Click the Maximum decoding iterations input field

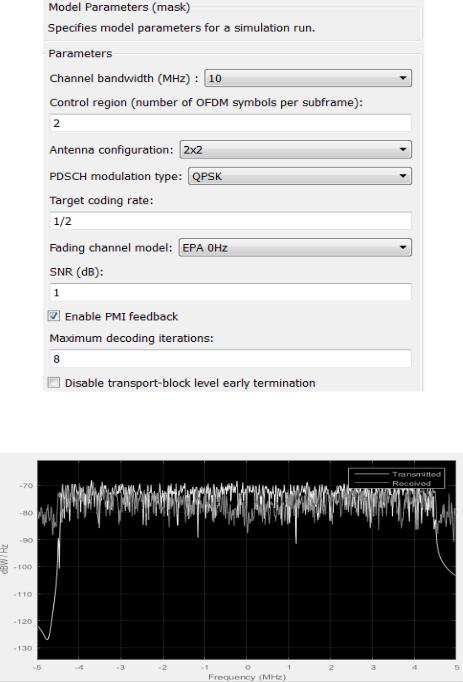coord(231,359)
